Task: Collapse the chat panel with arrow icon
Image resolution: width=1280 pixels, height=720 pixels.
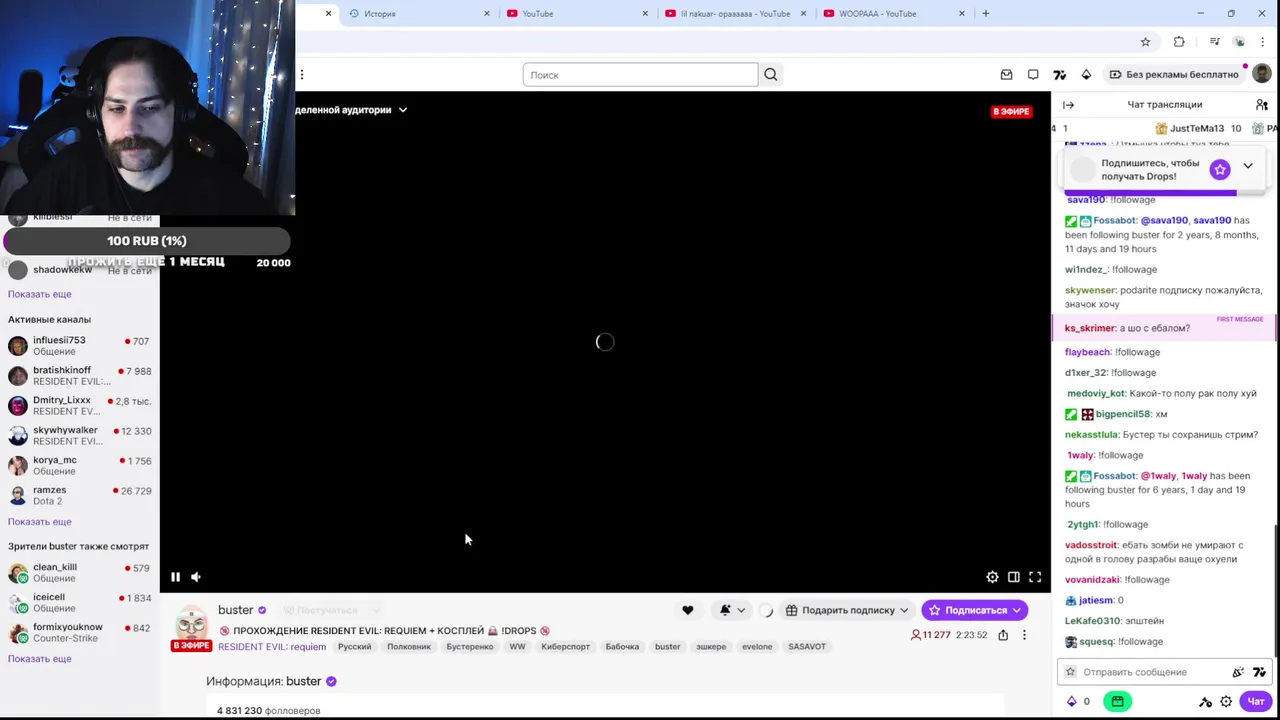Action: [1068, 104]
